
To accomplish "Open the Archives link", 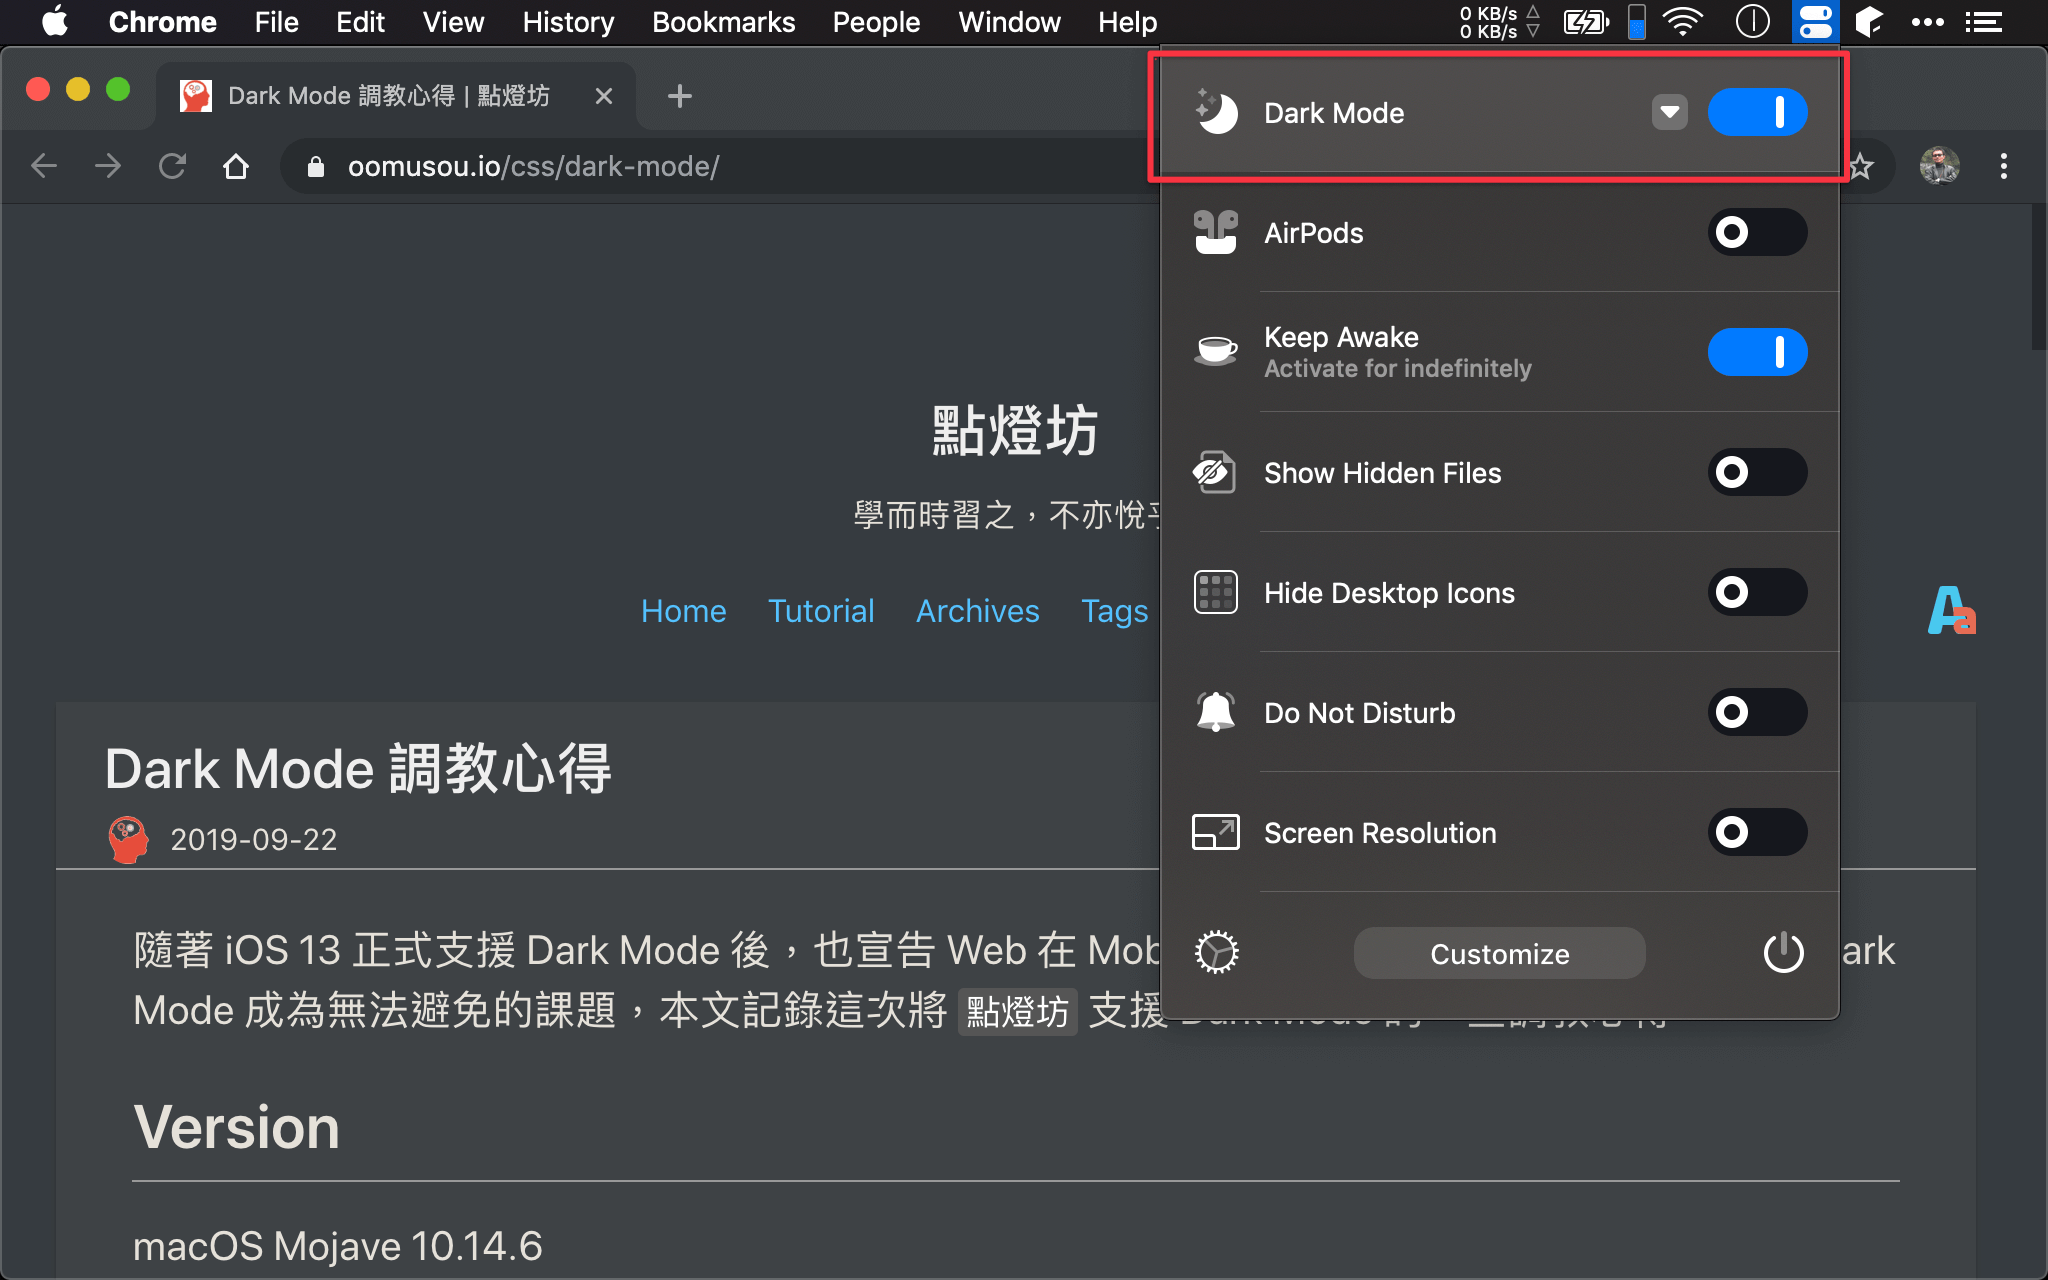I will point(977,611).
